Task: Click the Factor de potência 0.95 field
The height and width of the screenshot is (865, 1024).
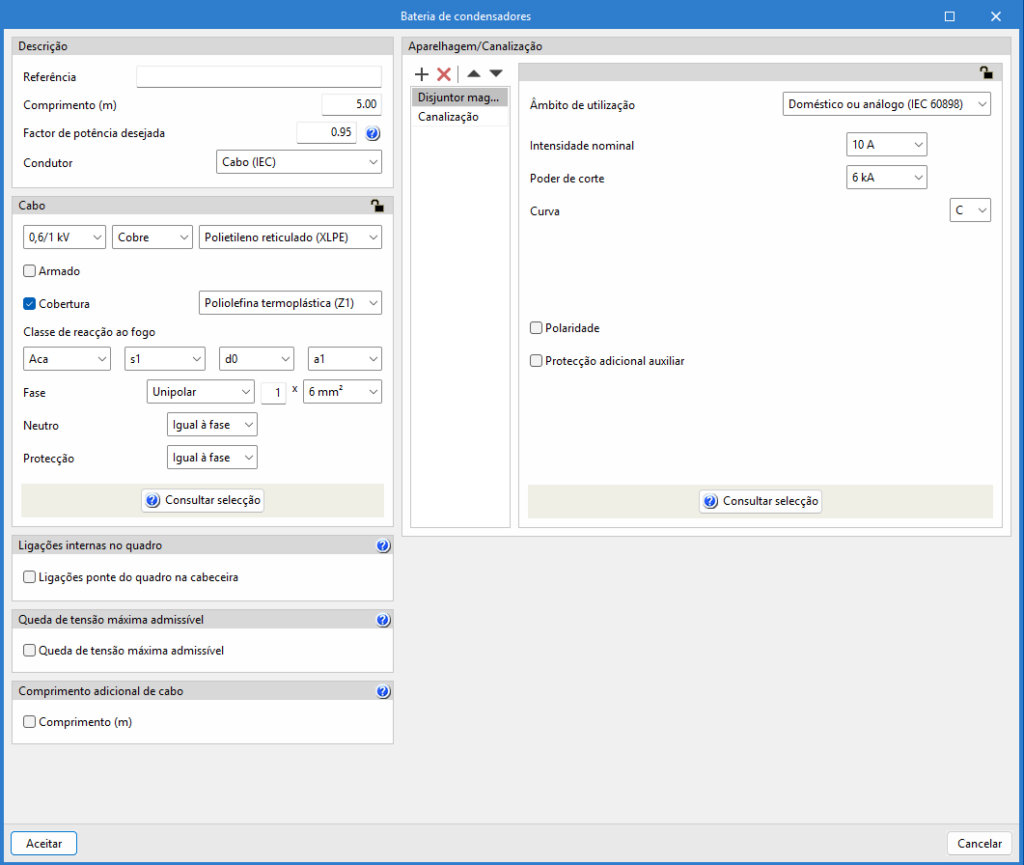Action: click(x=327, y=133)
